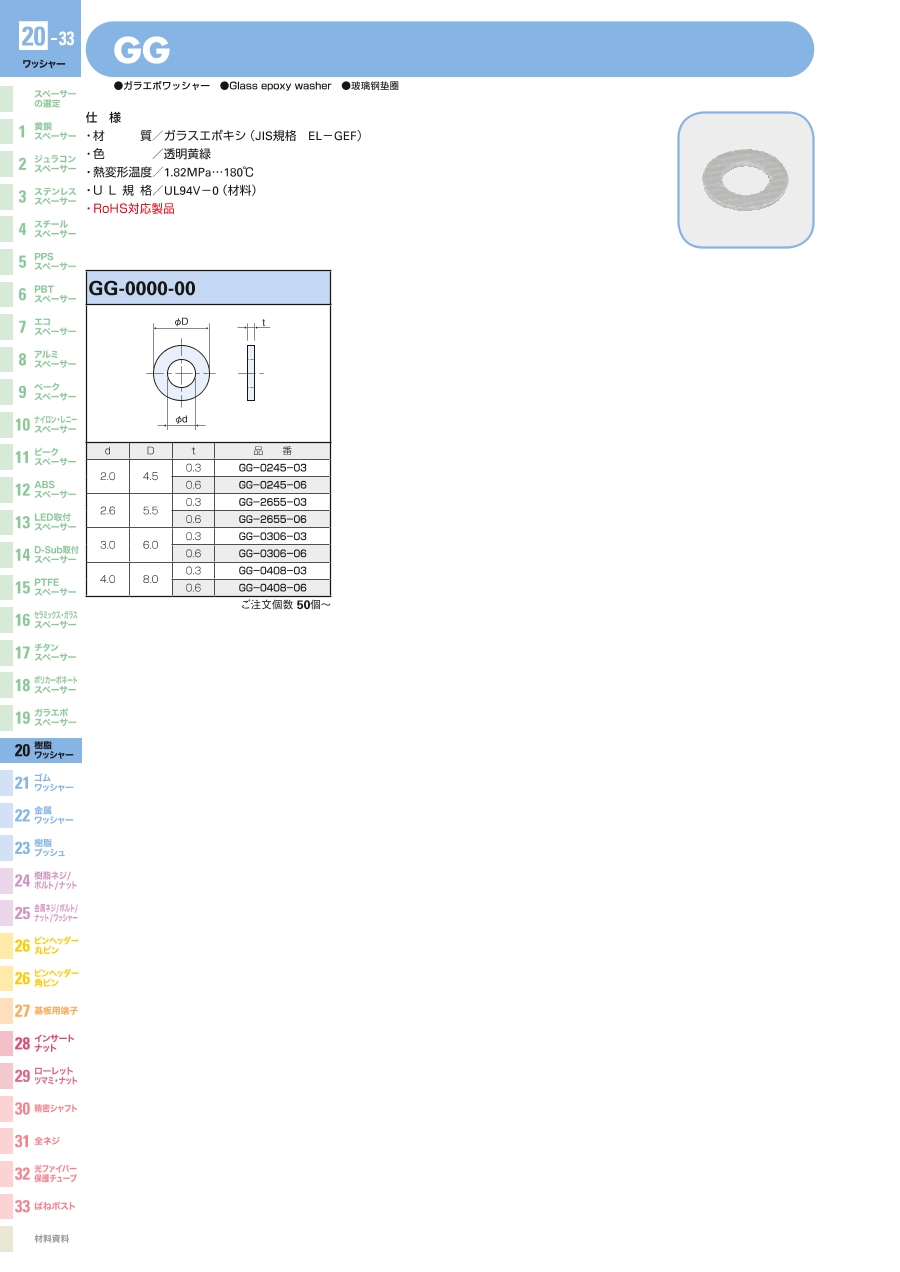900x1272 pixels.
Task: Click the GG-0000-00 table header
Action: tap(208, 288)
